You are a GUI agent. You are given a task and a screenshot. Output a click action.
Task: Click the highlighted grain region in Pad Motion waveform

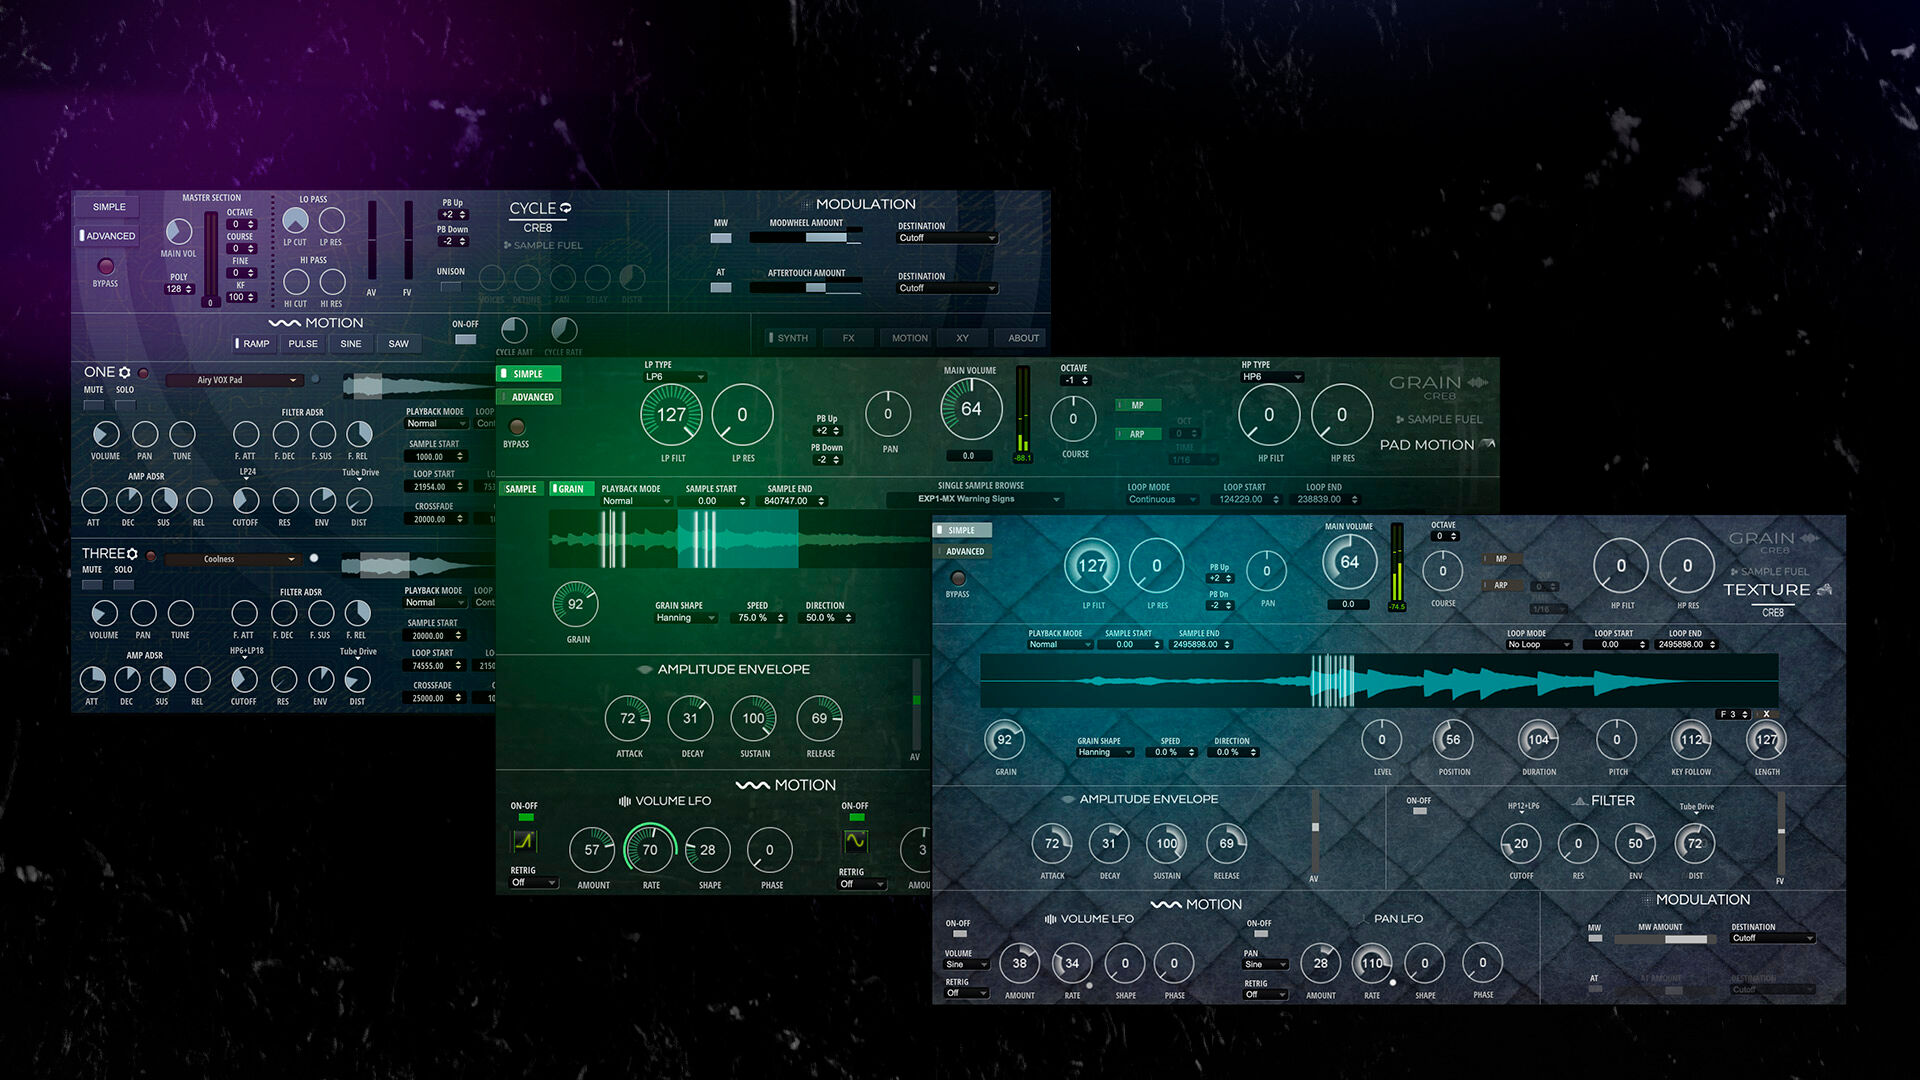(x=737, y=539)
